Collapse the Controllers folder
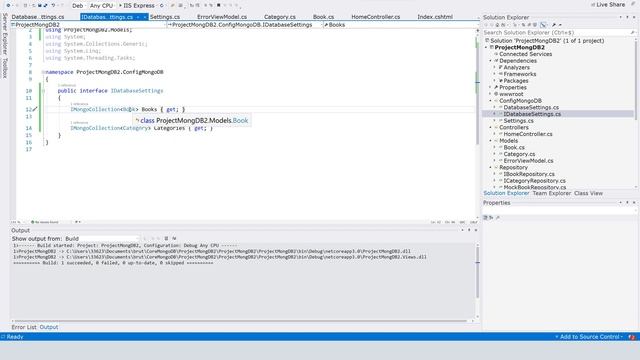Image resolution: width=640 pixels, height=360 pixels. 491,127
